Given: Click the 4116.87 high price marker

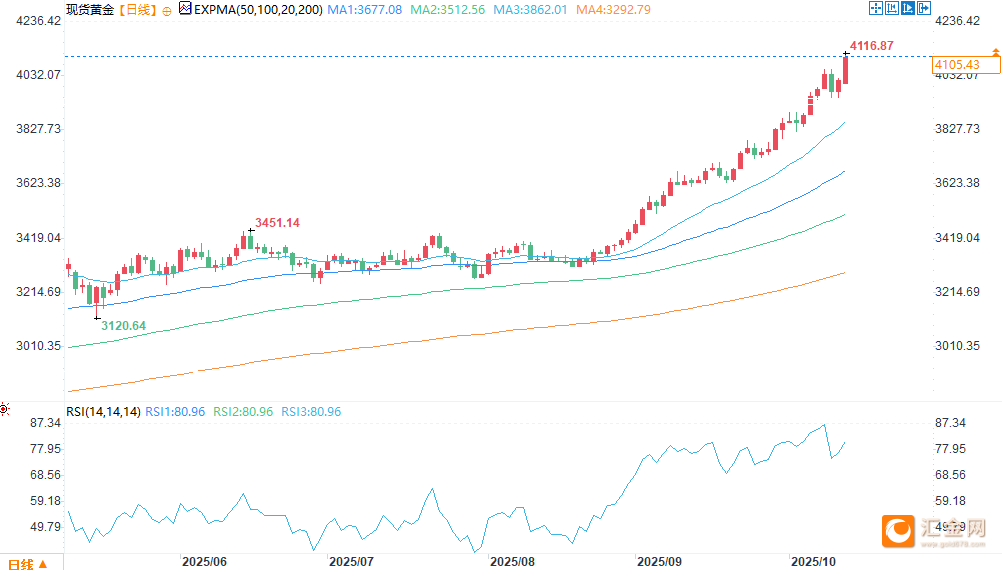Looking at the screenshot, I should (x=870, y=46).
